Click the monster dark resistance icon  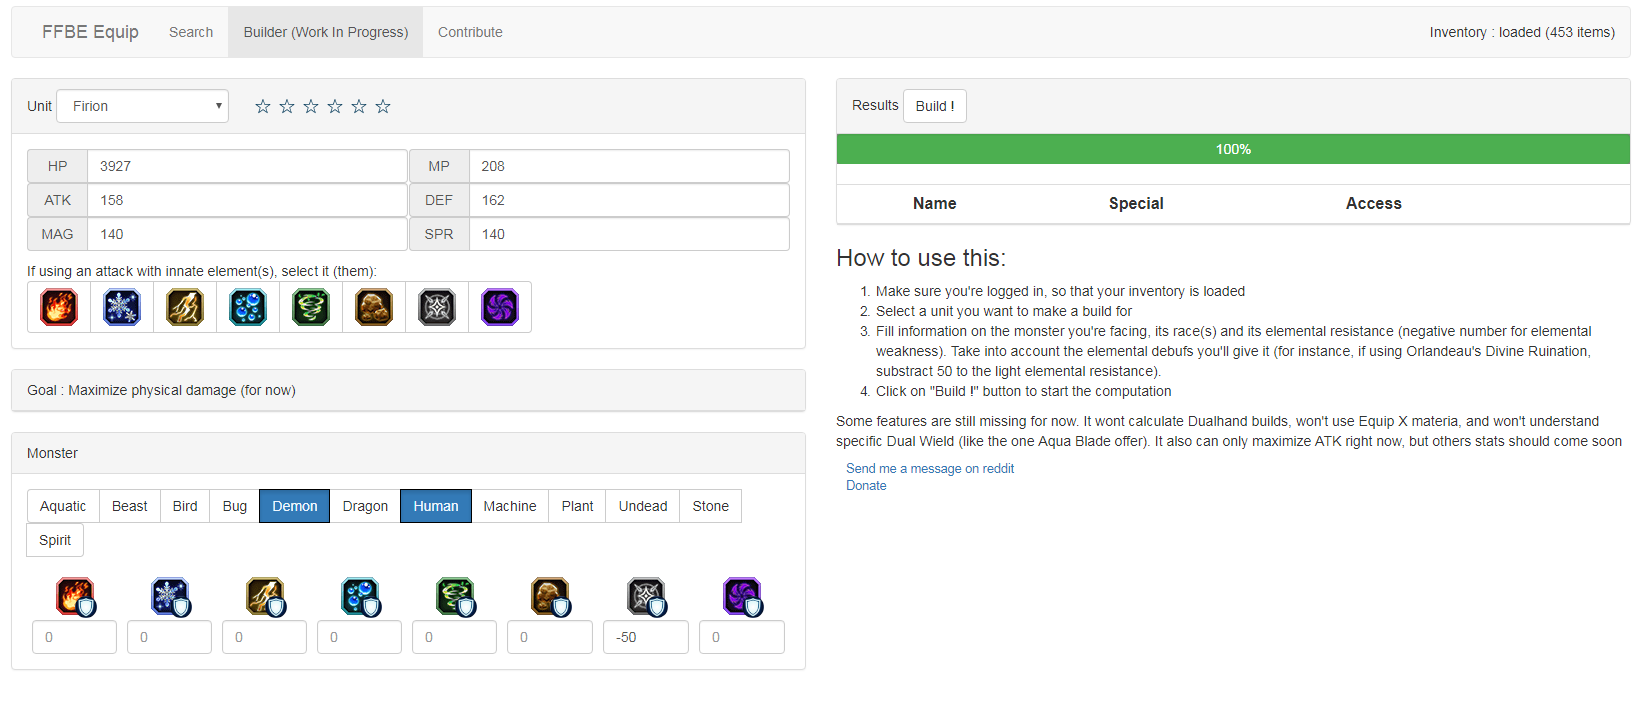click(x=742, y=597)
